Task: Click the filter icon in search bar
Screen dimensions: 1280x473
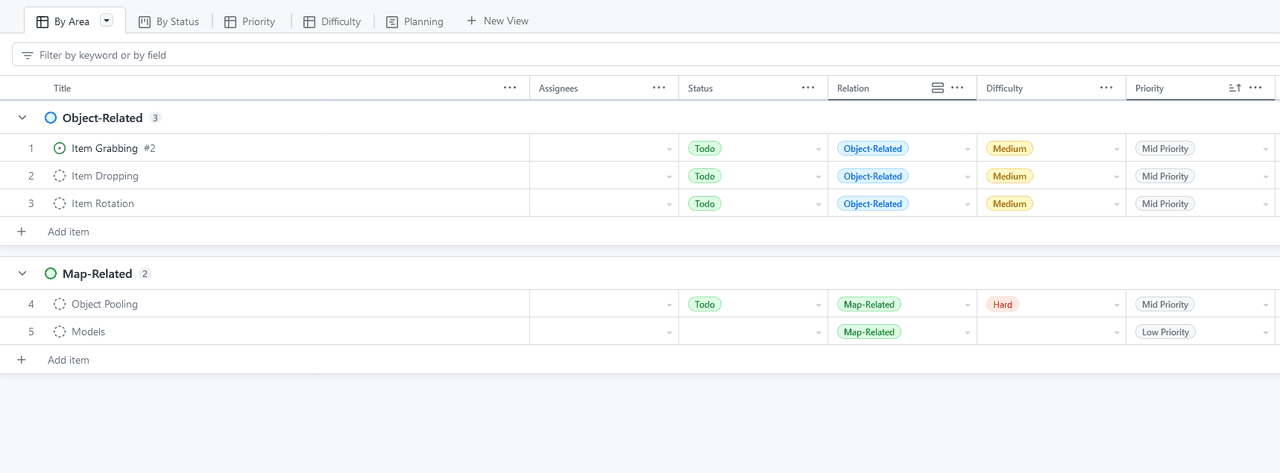Action: [x=27, y=55]
